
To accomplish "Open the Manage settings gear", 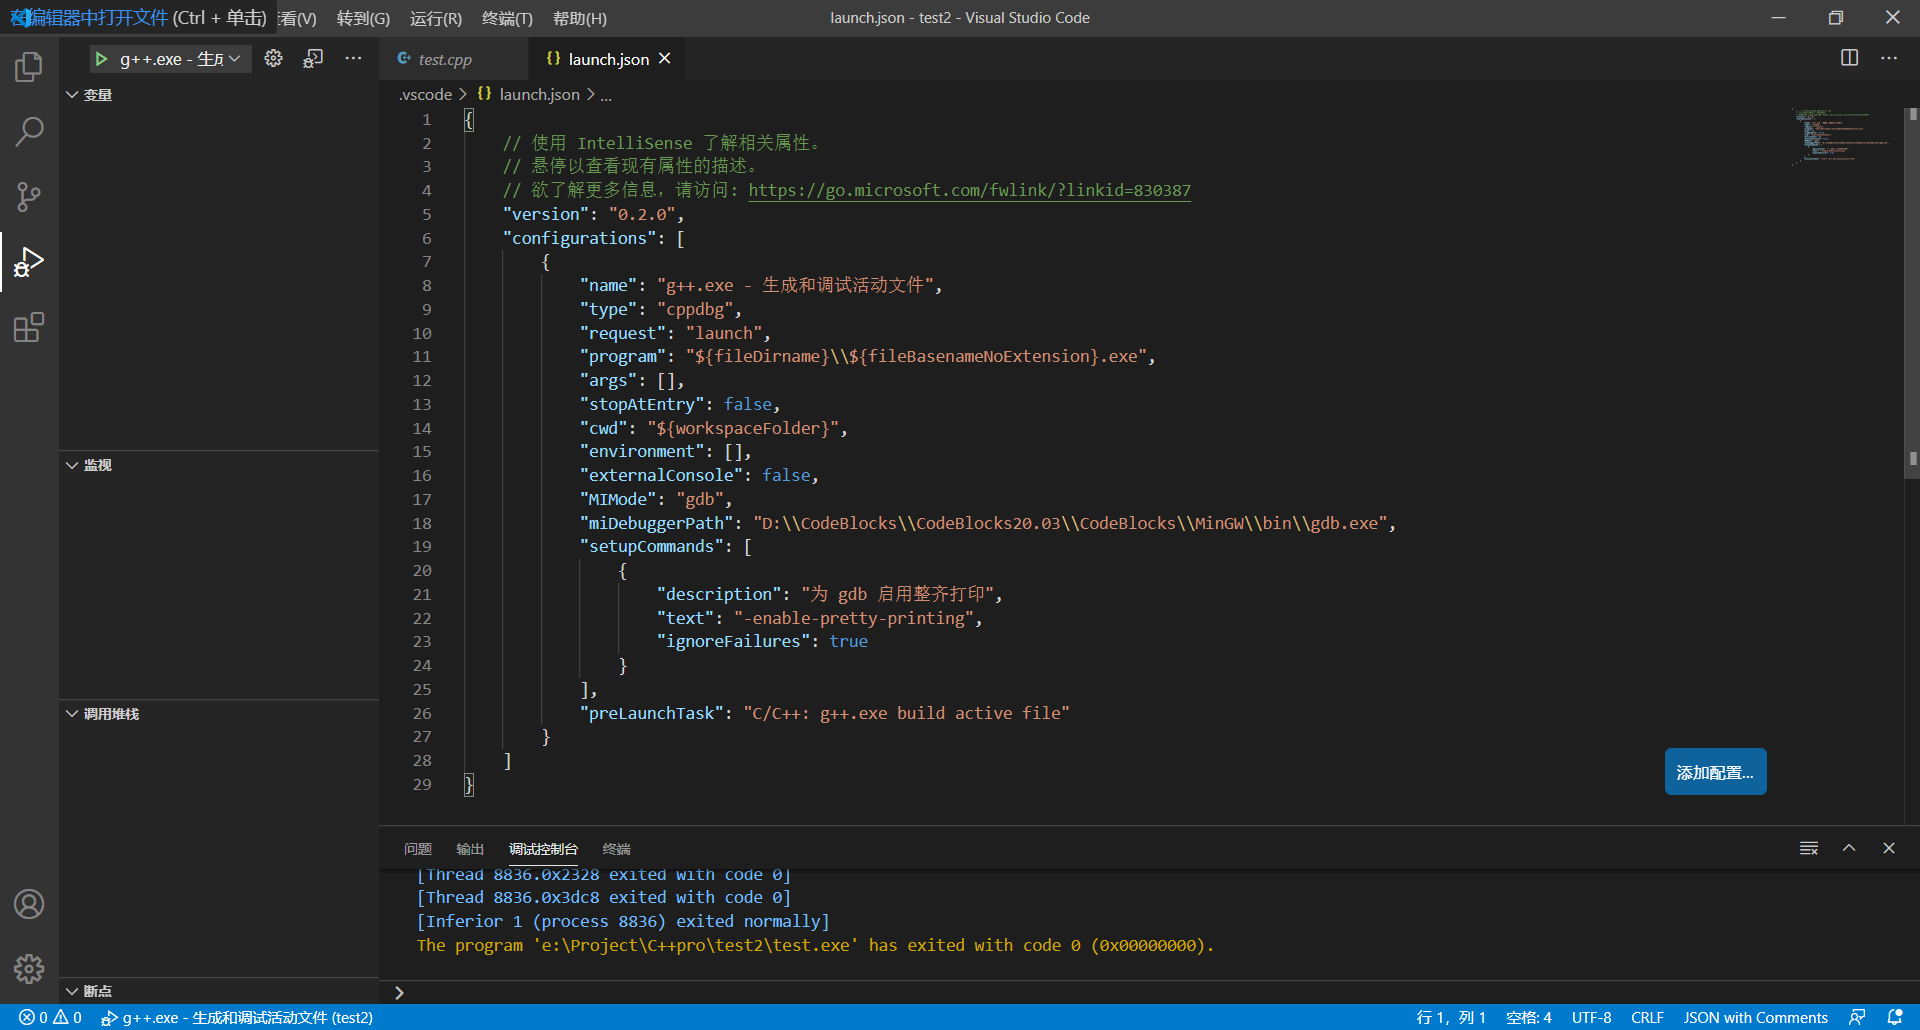I will [x=28, y=968].
